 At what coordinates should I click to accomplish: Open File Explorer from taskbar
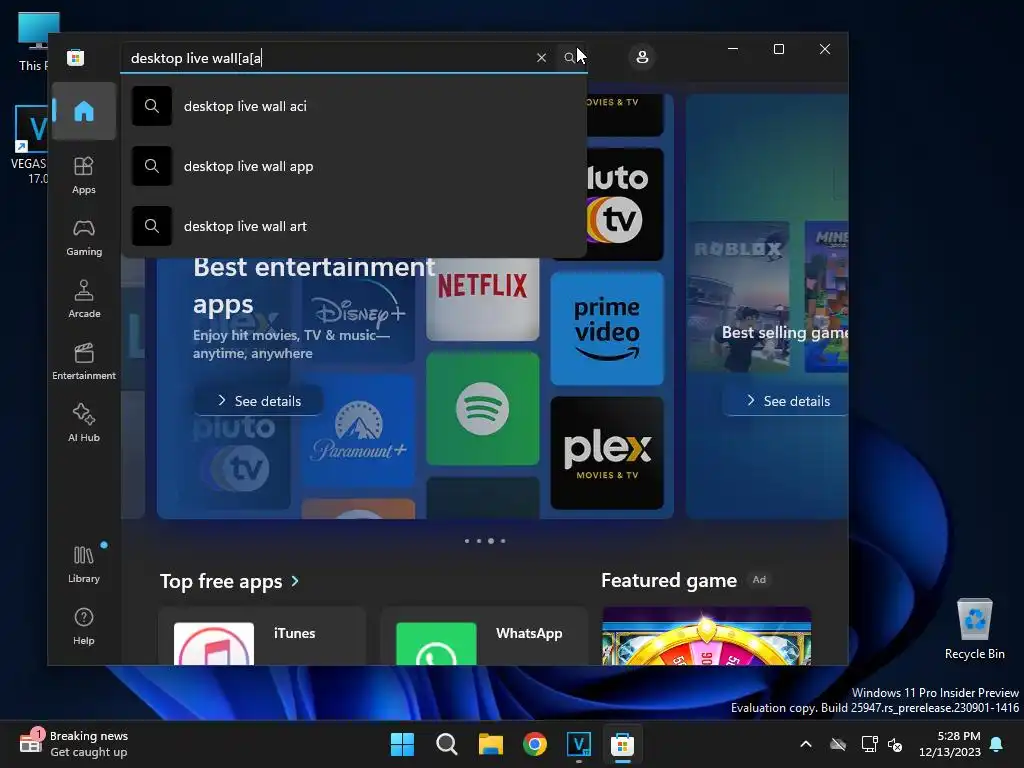(490, 744)
